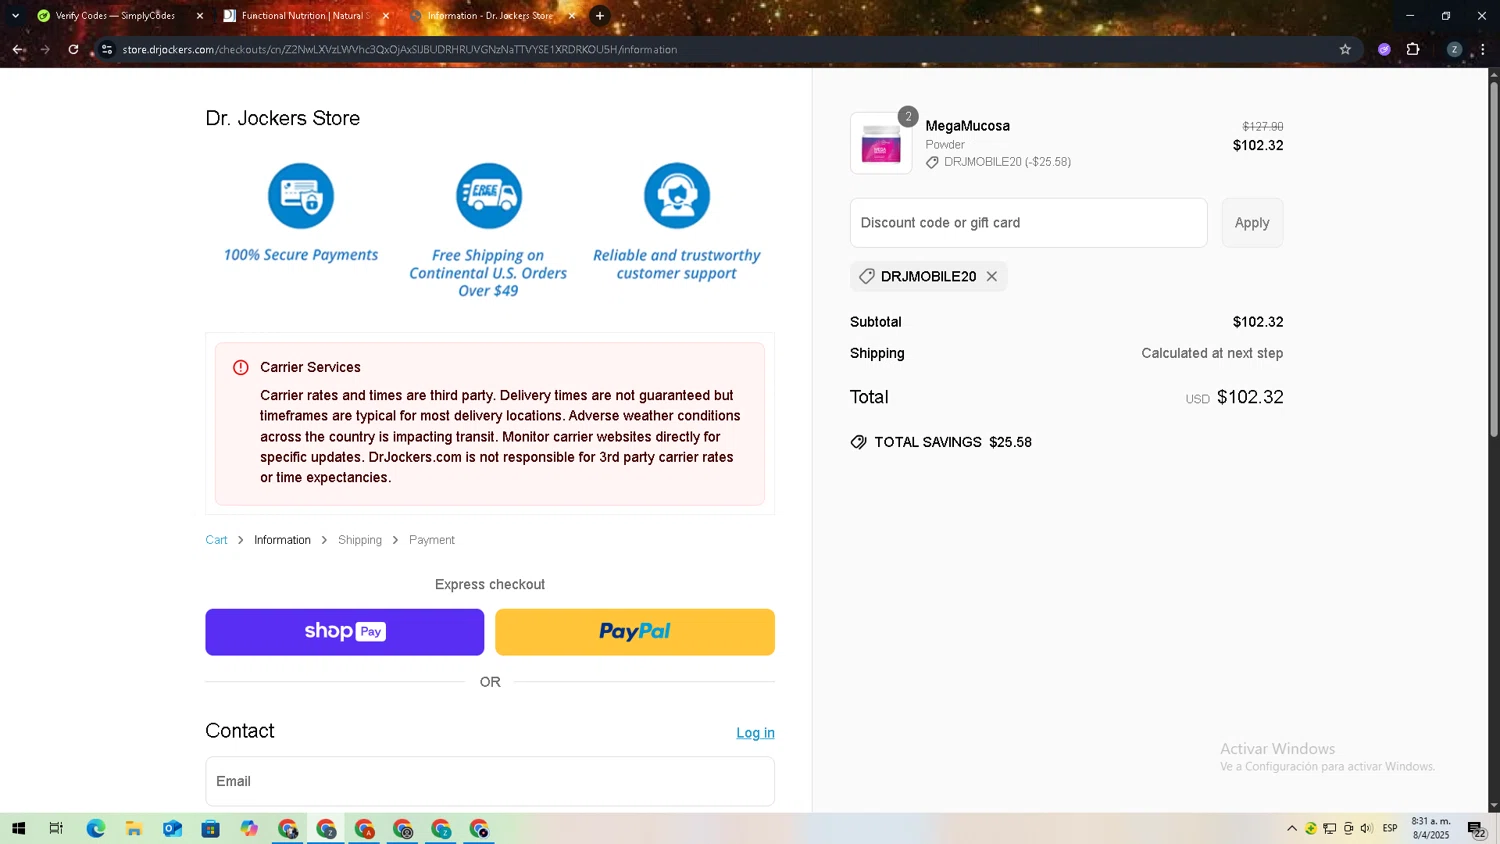Click the Shipping breadcrumb step
Viewport: 1500px width, 844px height.
[360, 540]
